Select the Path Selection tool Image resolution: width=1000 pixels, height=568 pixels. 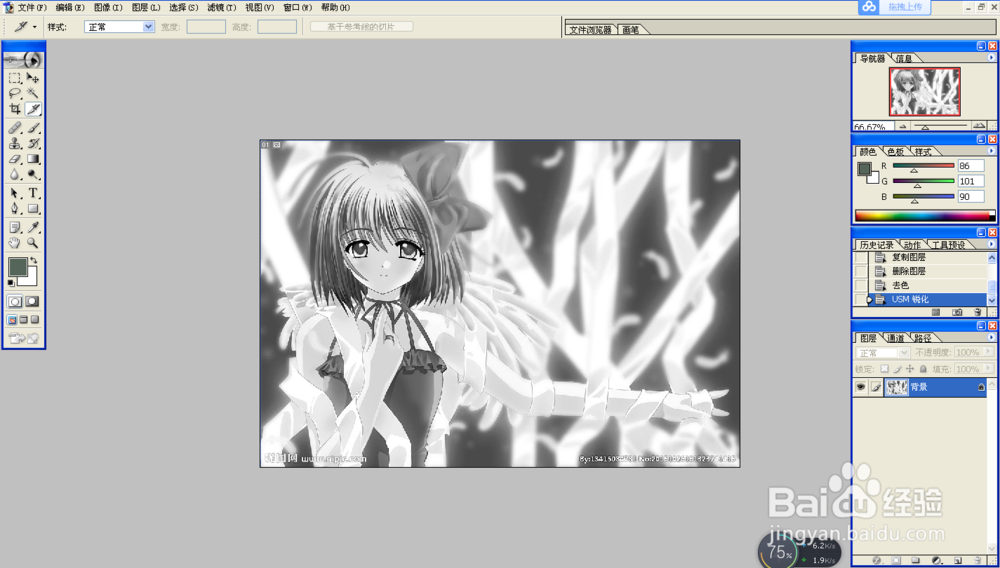point(15,193)
